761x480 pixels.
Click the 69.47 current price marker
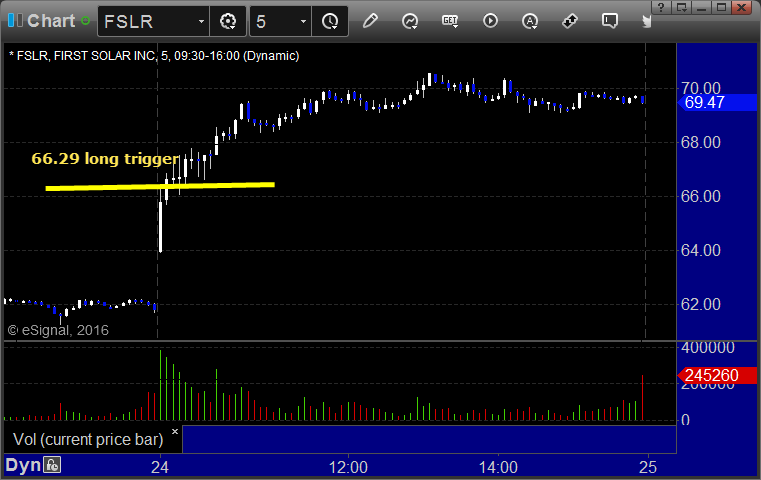point(716,102)
